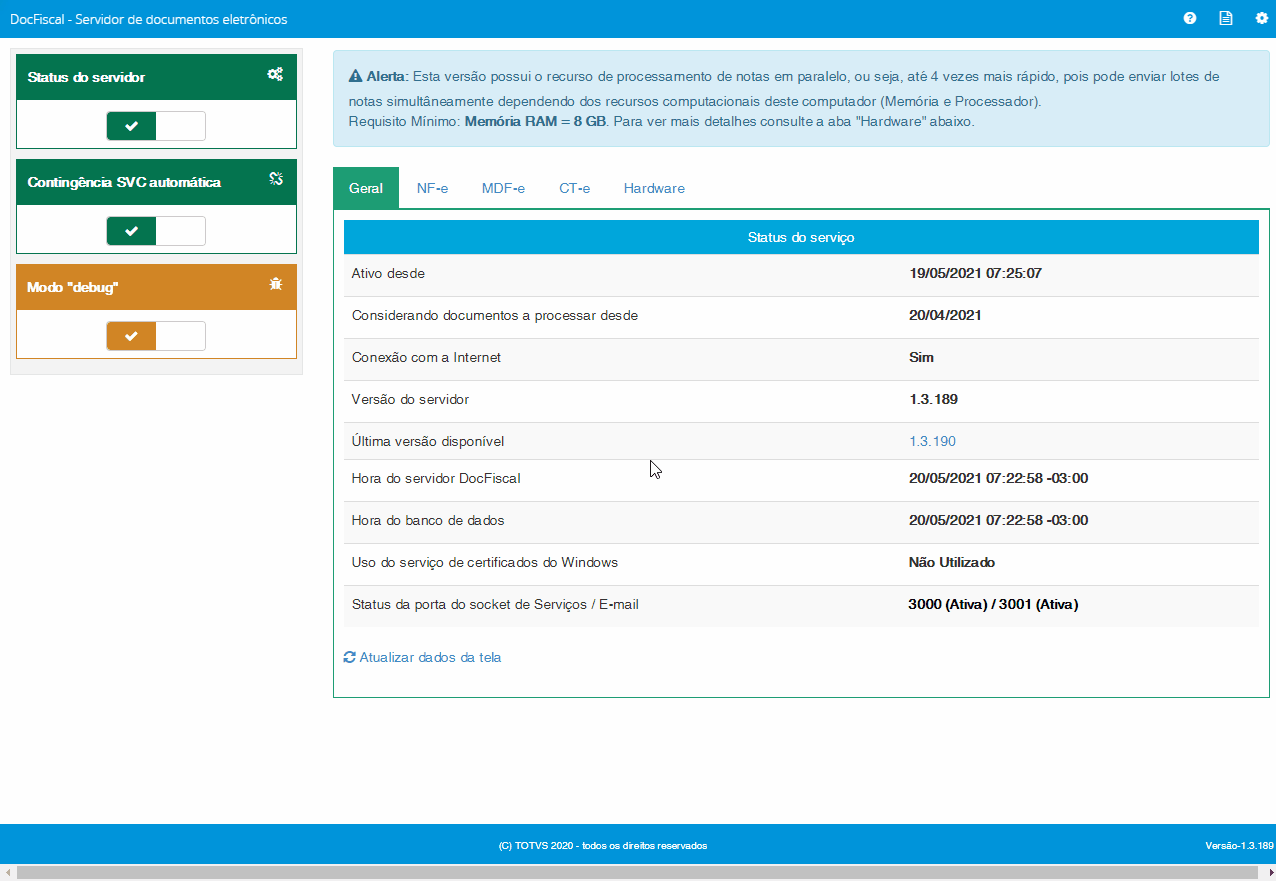
Task: Click the 19/05/2021 07:25:07 value
Action: 975,273
